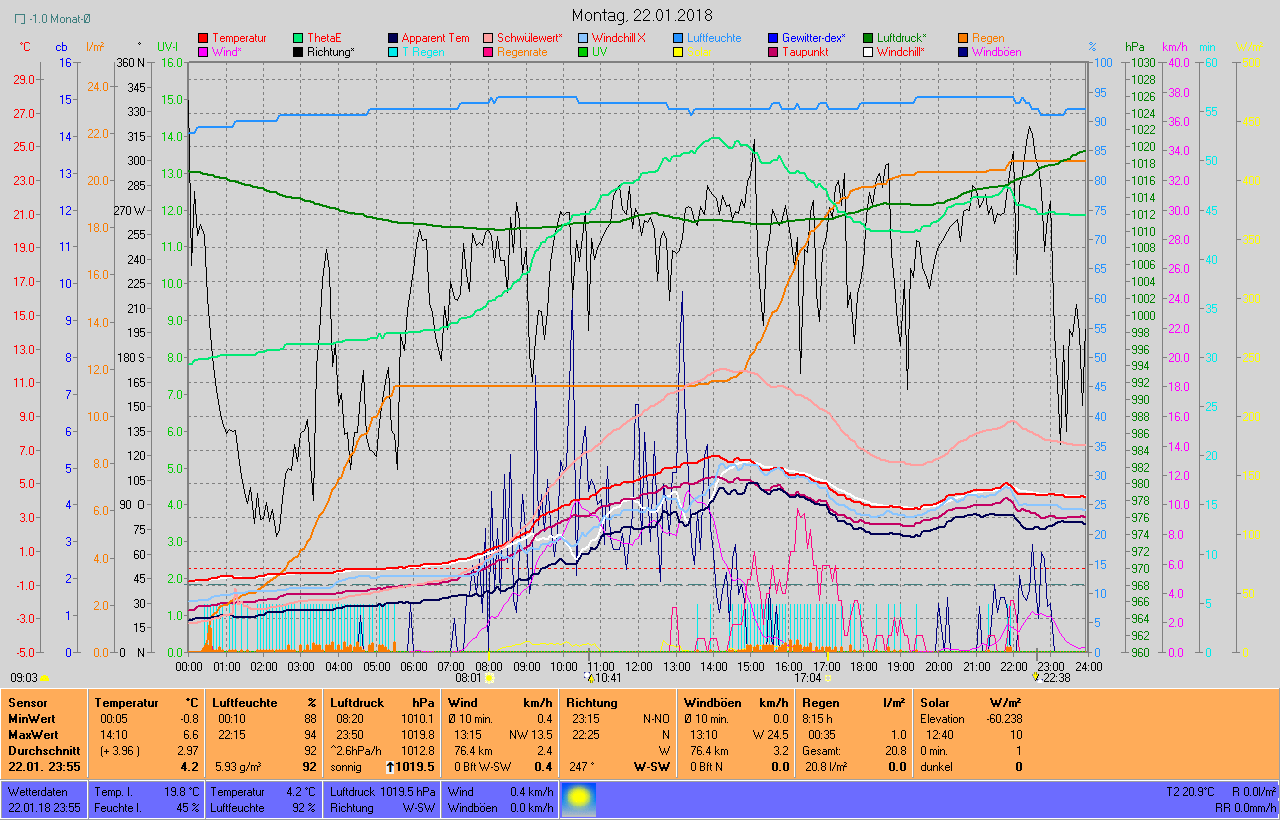Click the sunset icon at 17:04
The width and height of the screenshot is (1280, 820).
(x=828, y=678)
